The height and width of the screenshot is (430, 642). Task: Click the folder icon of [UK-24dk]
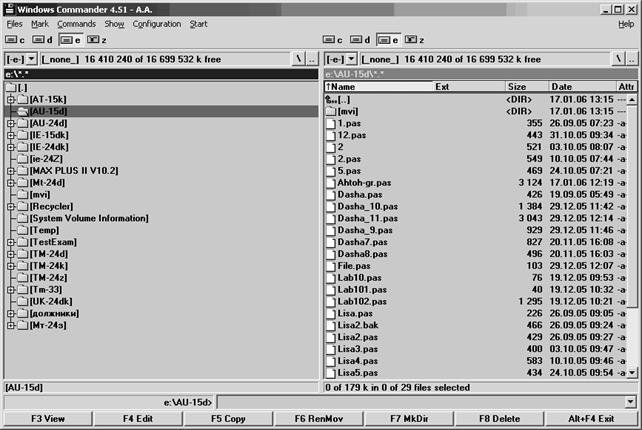click(23, 301)
